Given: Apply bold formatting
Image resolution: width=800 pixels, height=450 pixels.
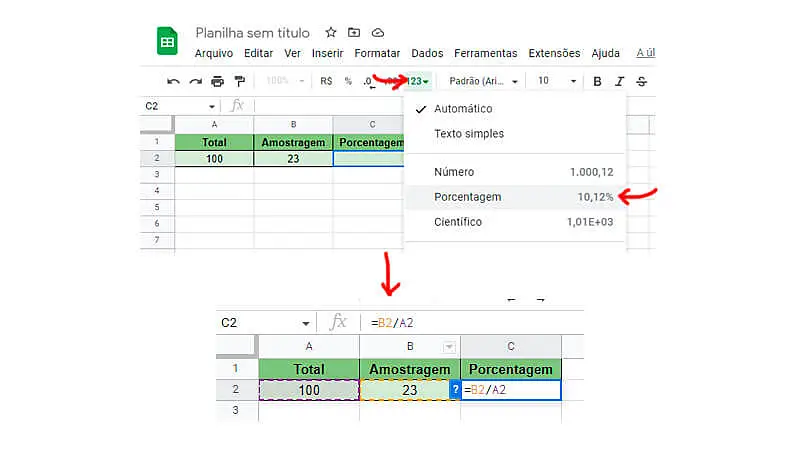Looking at the screenshot, I should click(x=597, y=81).
